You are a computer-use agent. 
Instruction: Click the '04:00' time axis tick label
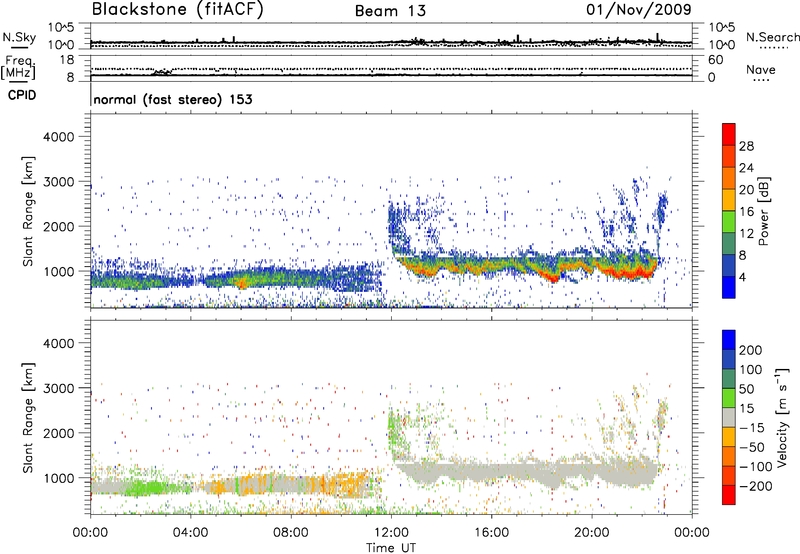(x=190, y=533)
